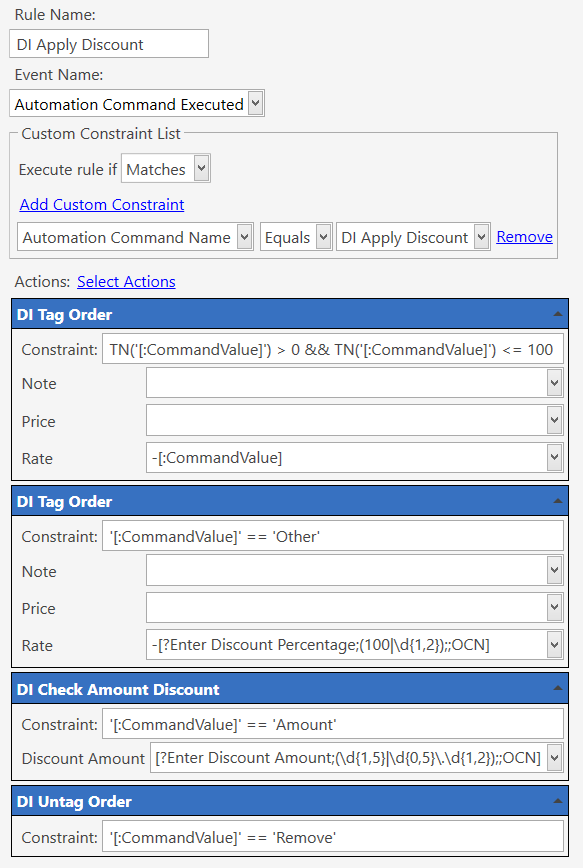Image resolution: width=583 pixels, height=868 pixels.
Task: Open the Equals operator dropdown
Action: click(323, 237)
